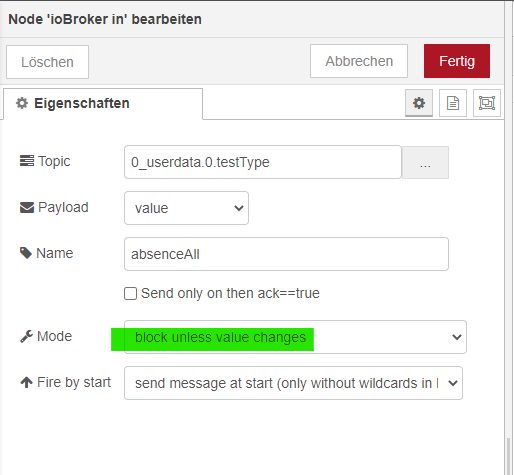This screenshot has height=475, width=514.
Task: Open the Payload value dropdown
Action: [x=186, y=208]
